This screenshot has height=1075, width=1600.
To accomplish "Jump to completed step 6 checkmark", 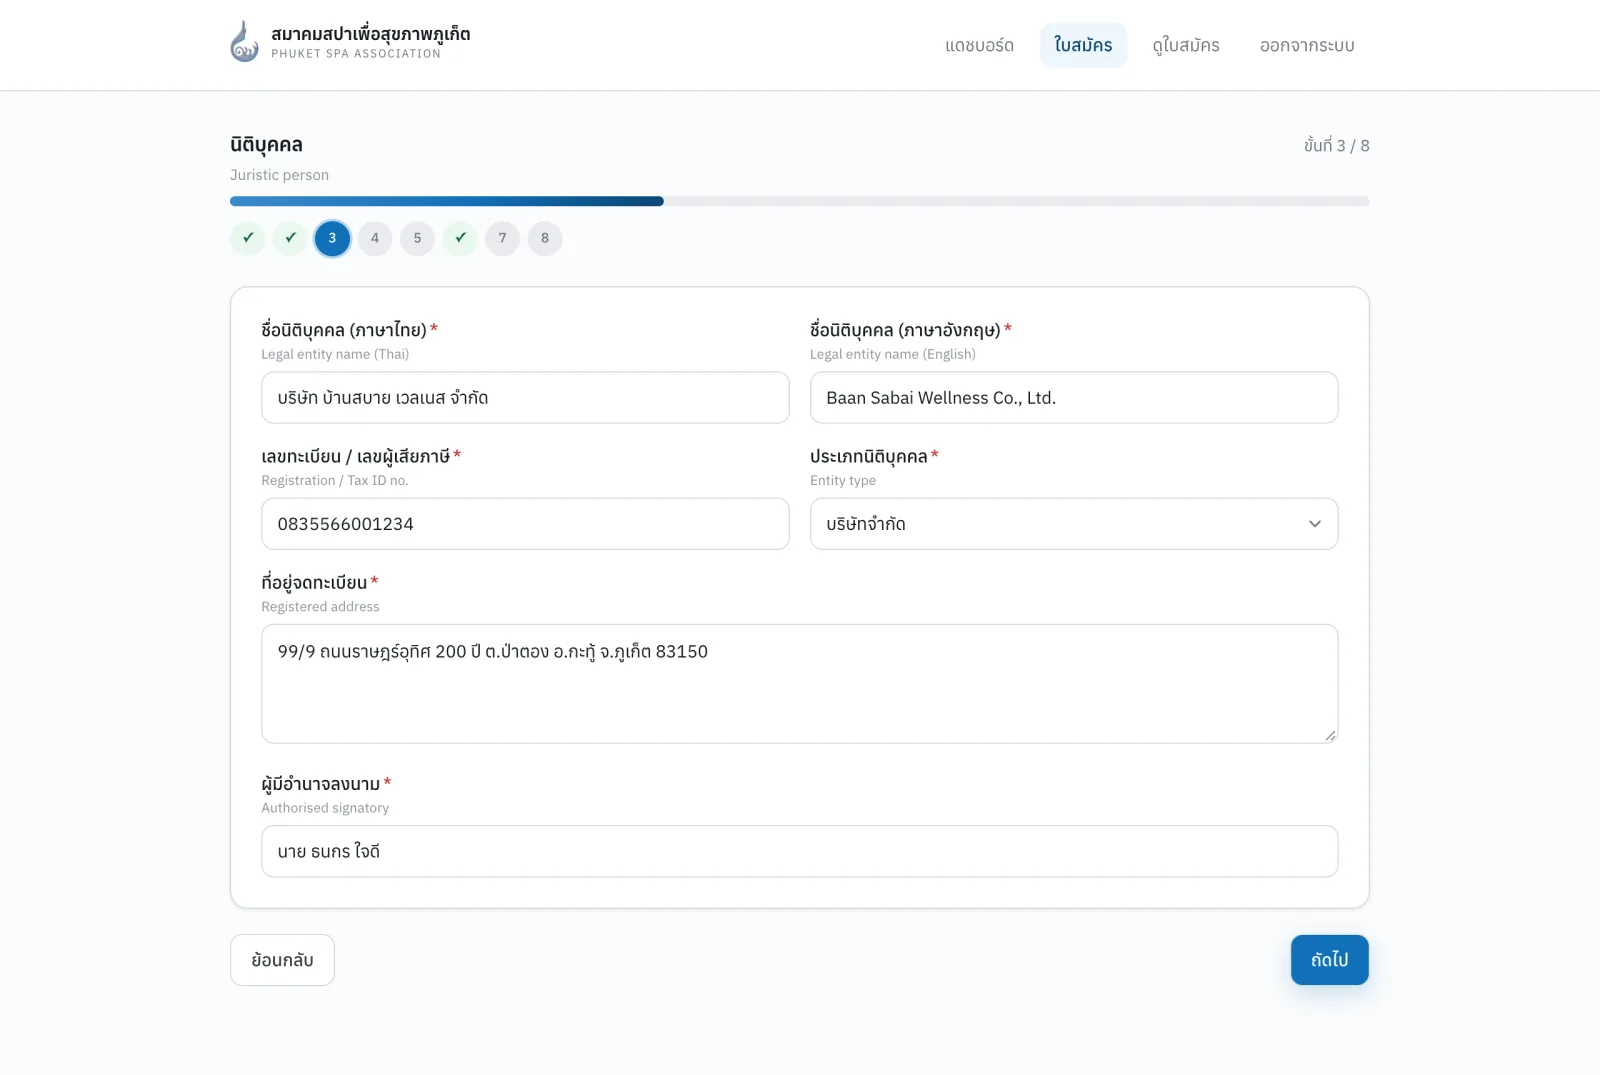I will click(460, 238).
